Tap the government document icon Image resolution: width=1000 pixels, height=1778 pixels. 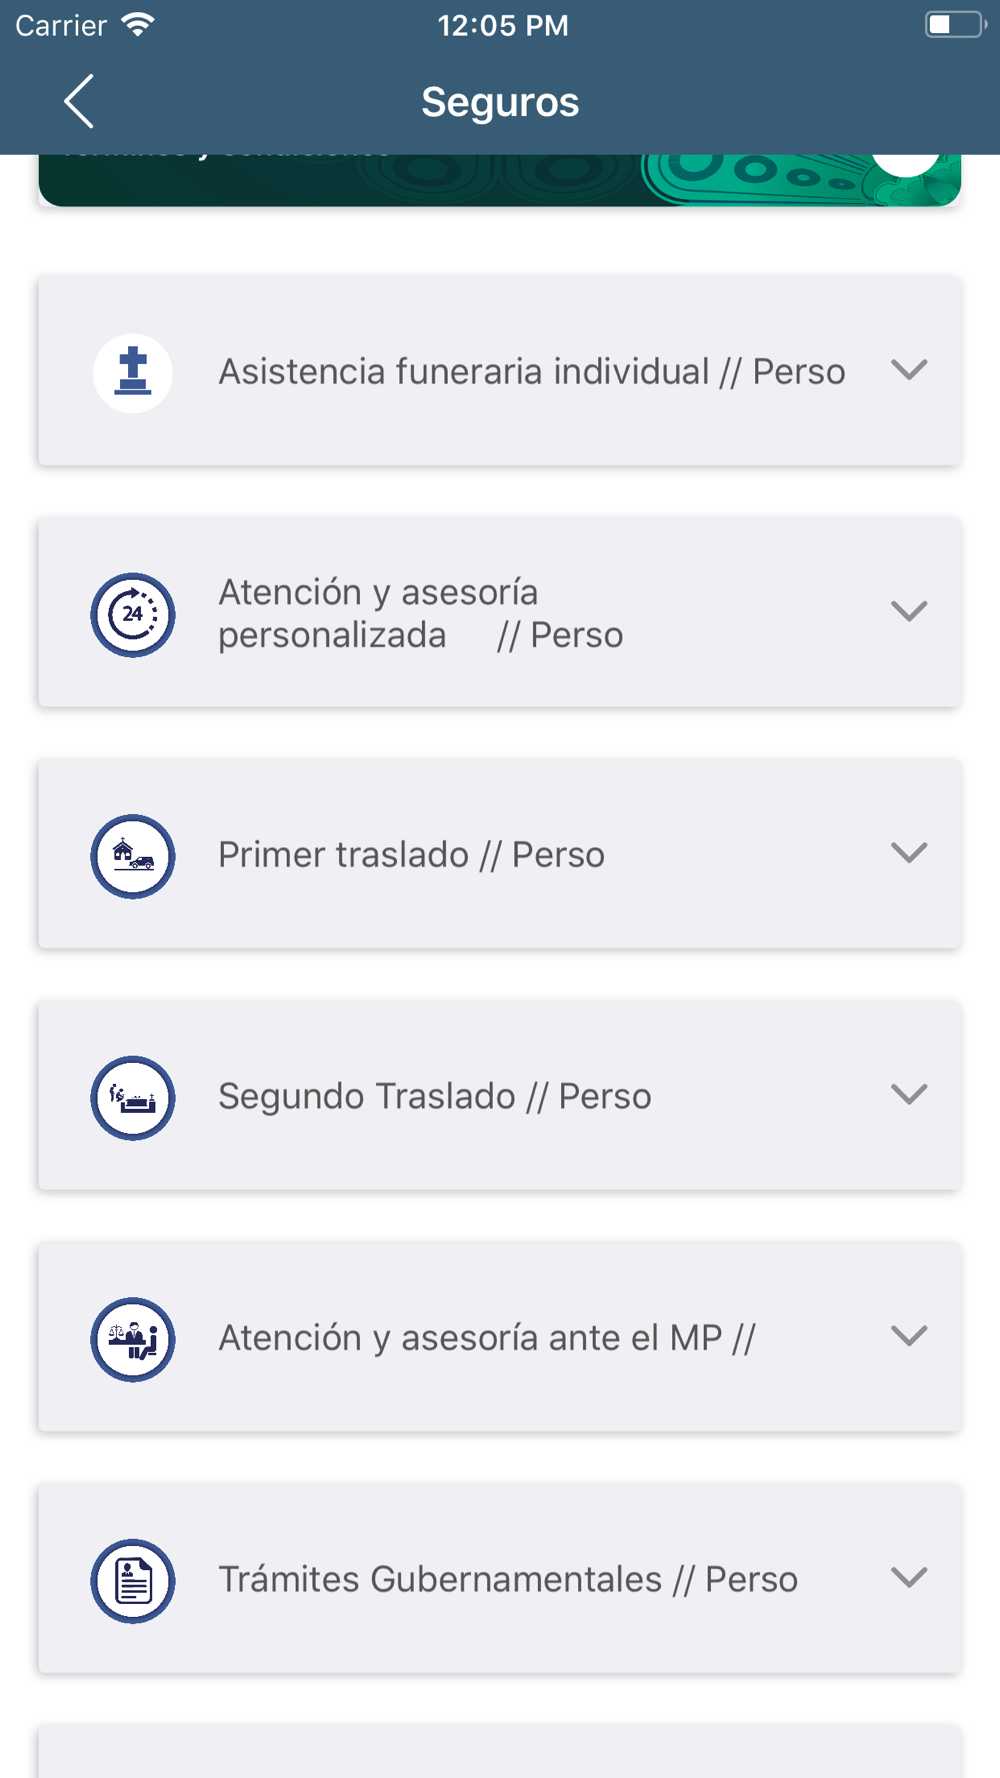[133, 1580]
